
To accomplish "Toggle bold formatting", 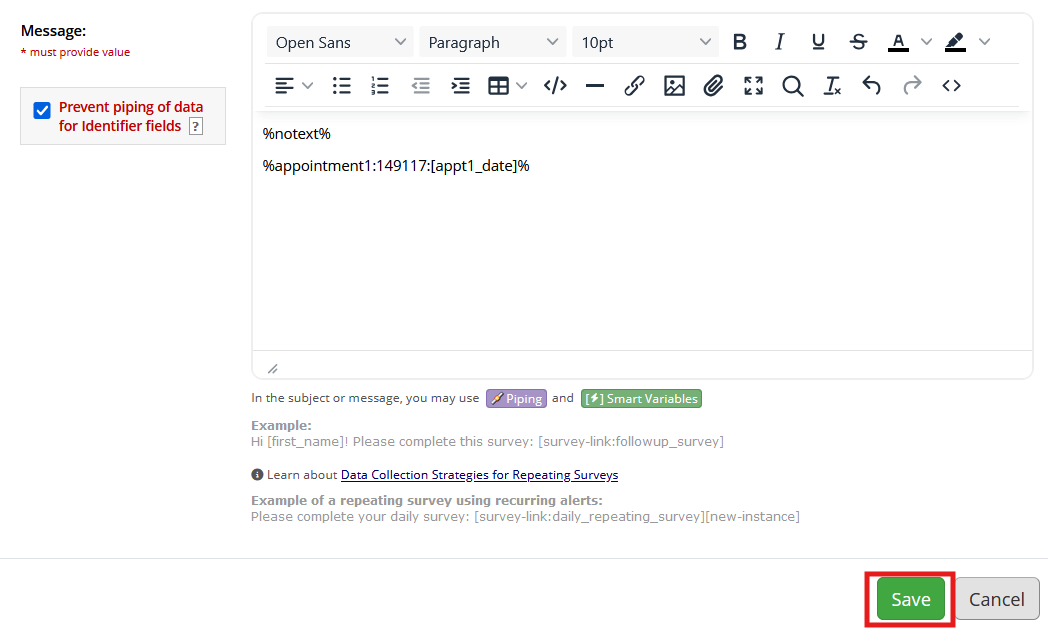I will (739, 42).
